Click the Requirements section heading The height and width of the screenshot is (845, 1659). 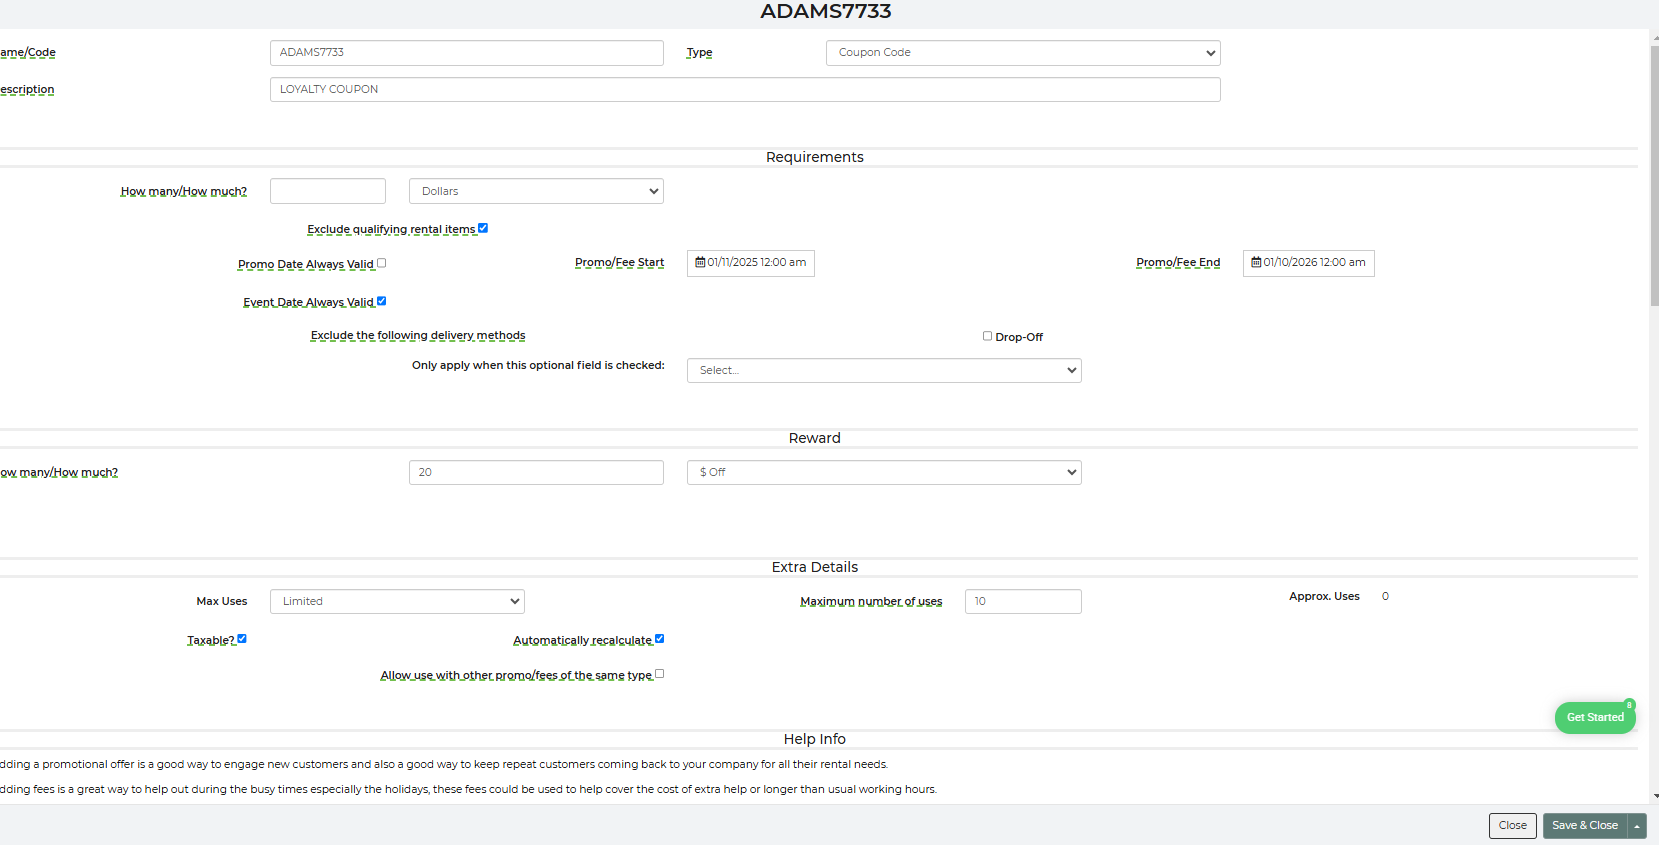[815, 157]
